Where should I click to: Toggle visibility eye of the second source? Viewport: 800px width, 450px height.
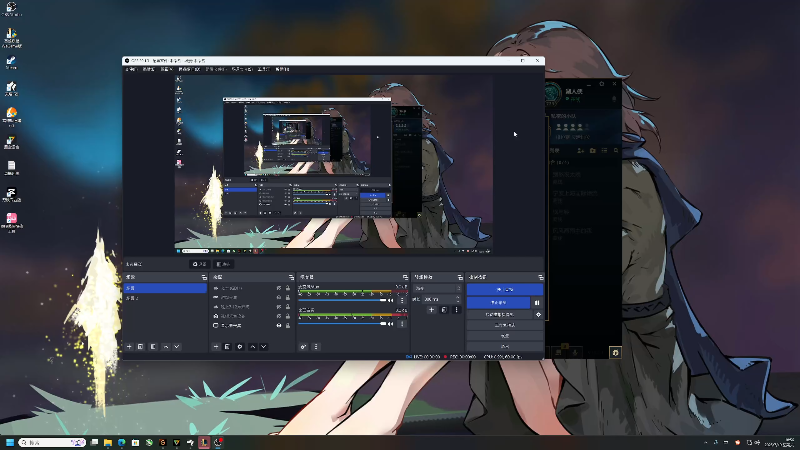point(279,297)
